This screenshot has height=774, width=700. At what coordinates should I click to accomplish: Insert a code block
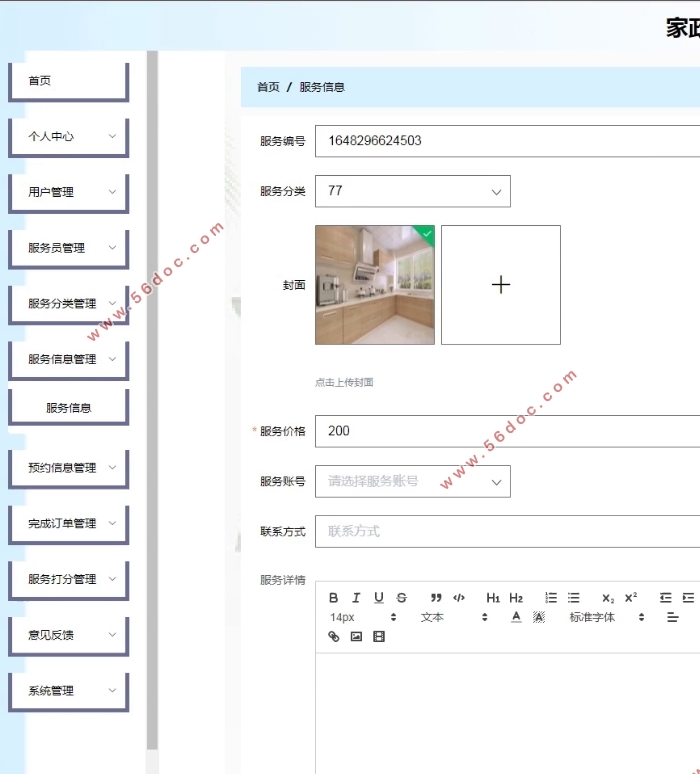tap(459, 598)
